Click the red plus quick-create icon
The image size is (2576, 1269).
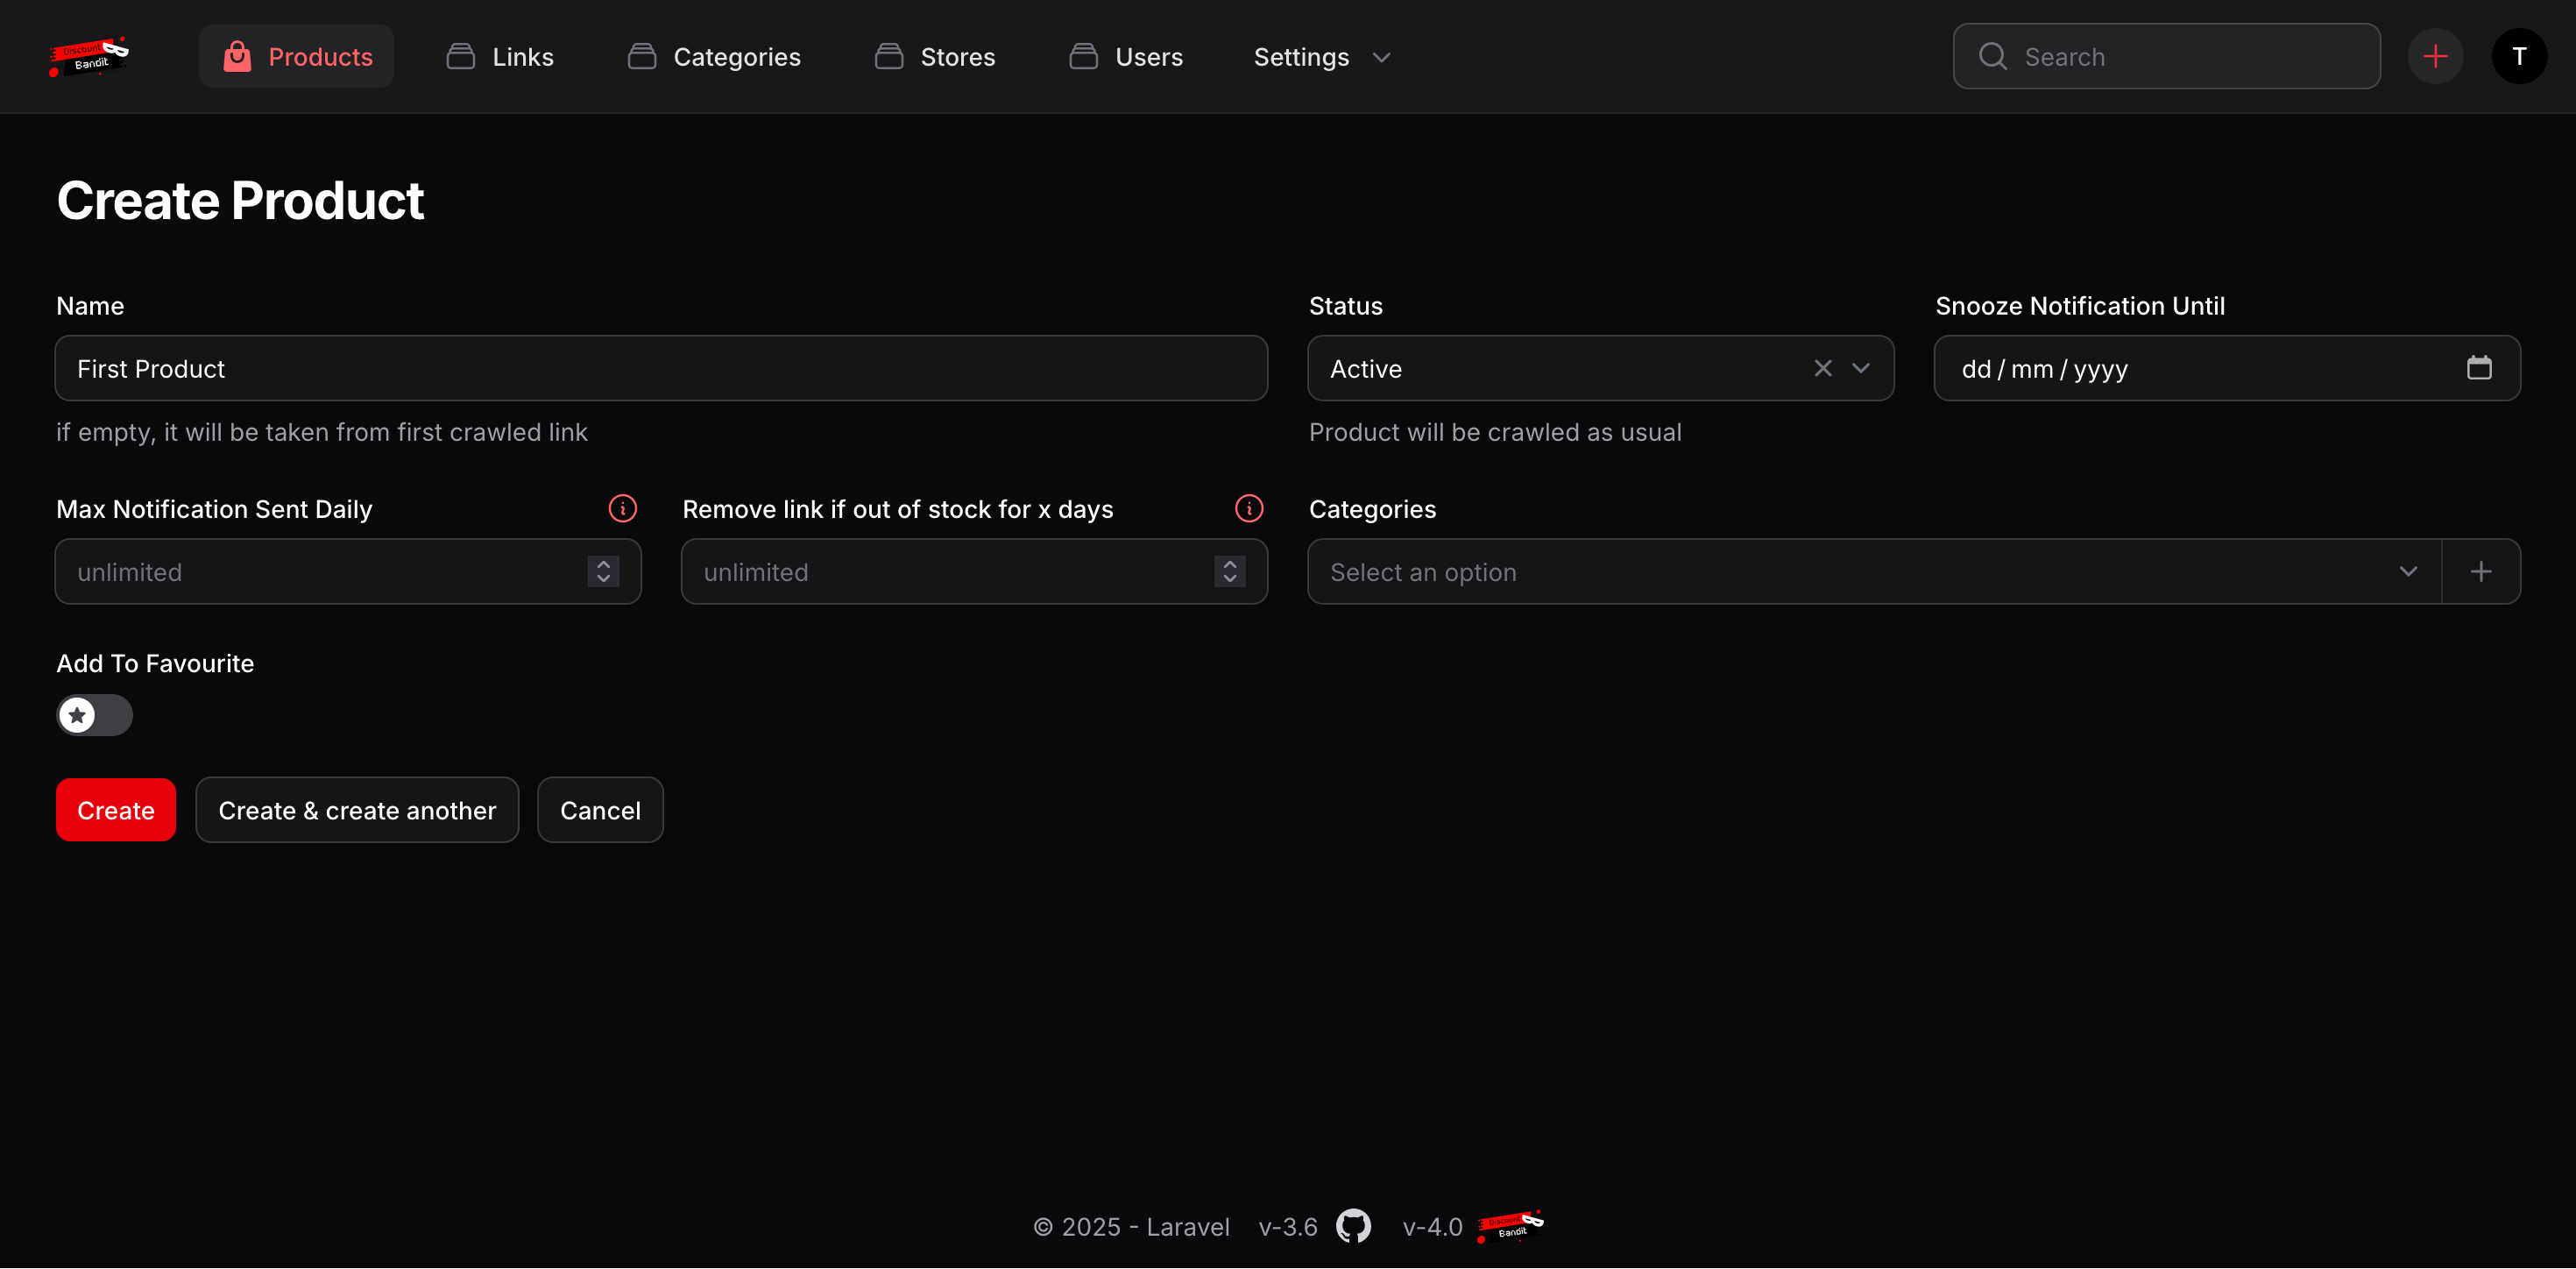(2435, 57)
